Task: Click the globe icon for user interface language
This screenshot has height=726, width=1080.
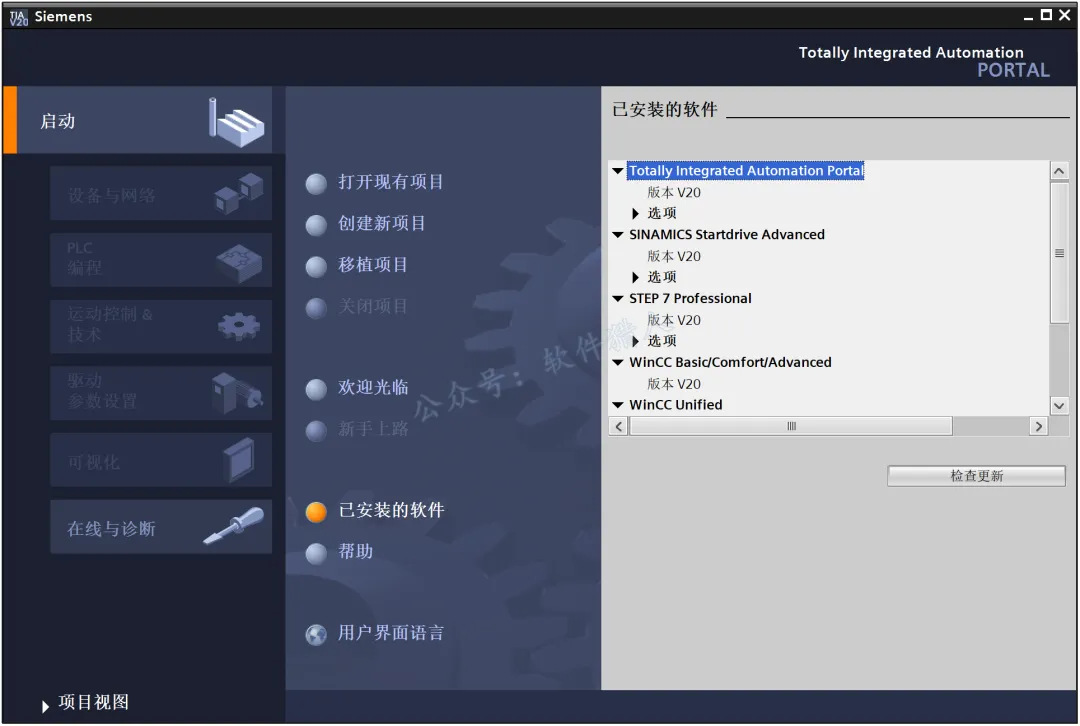Action: (x=316, y=634)
